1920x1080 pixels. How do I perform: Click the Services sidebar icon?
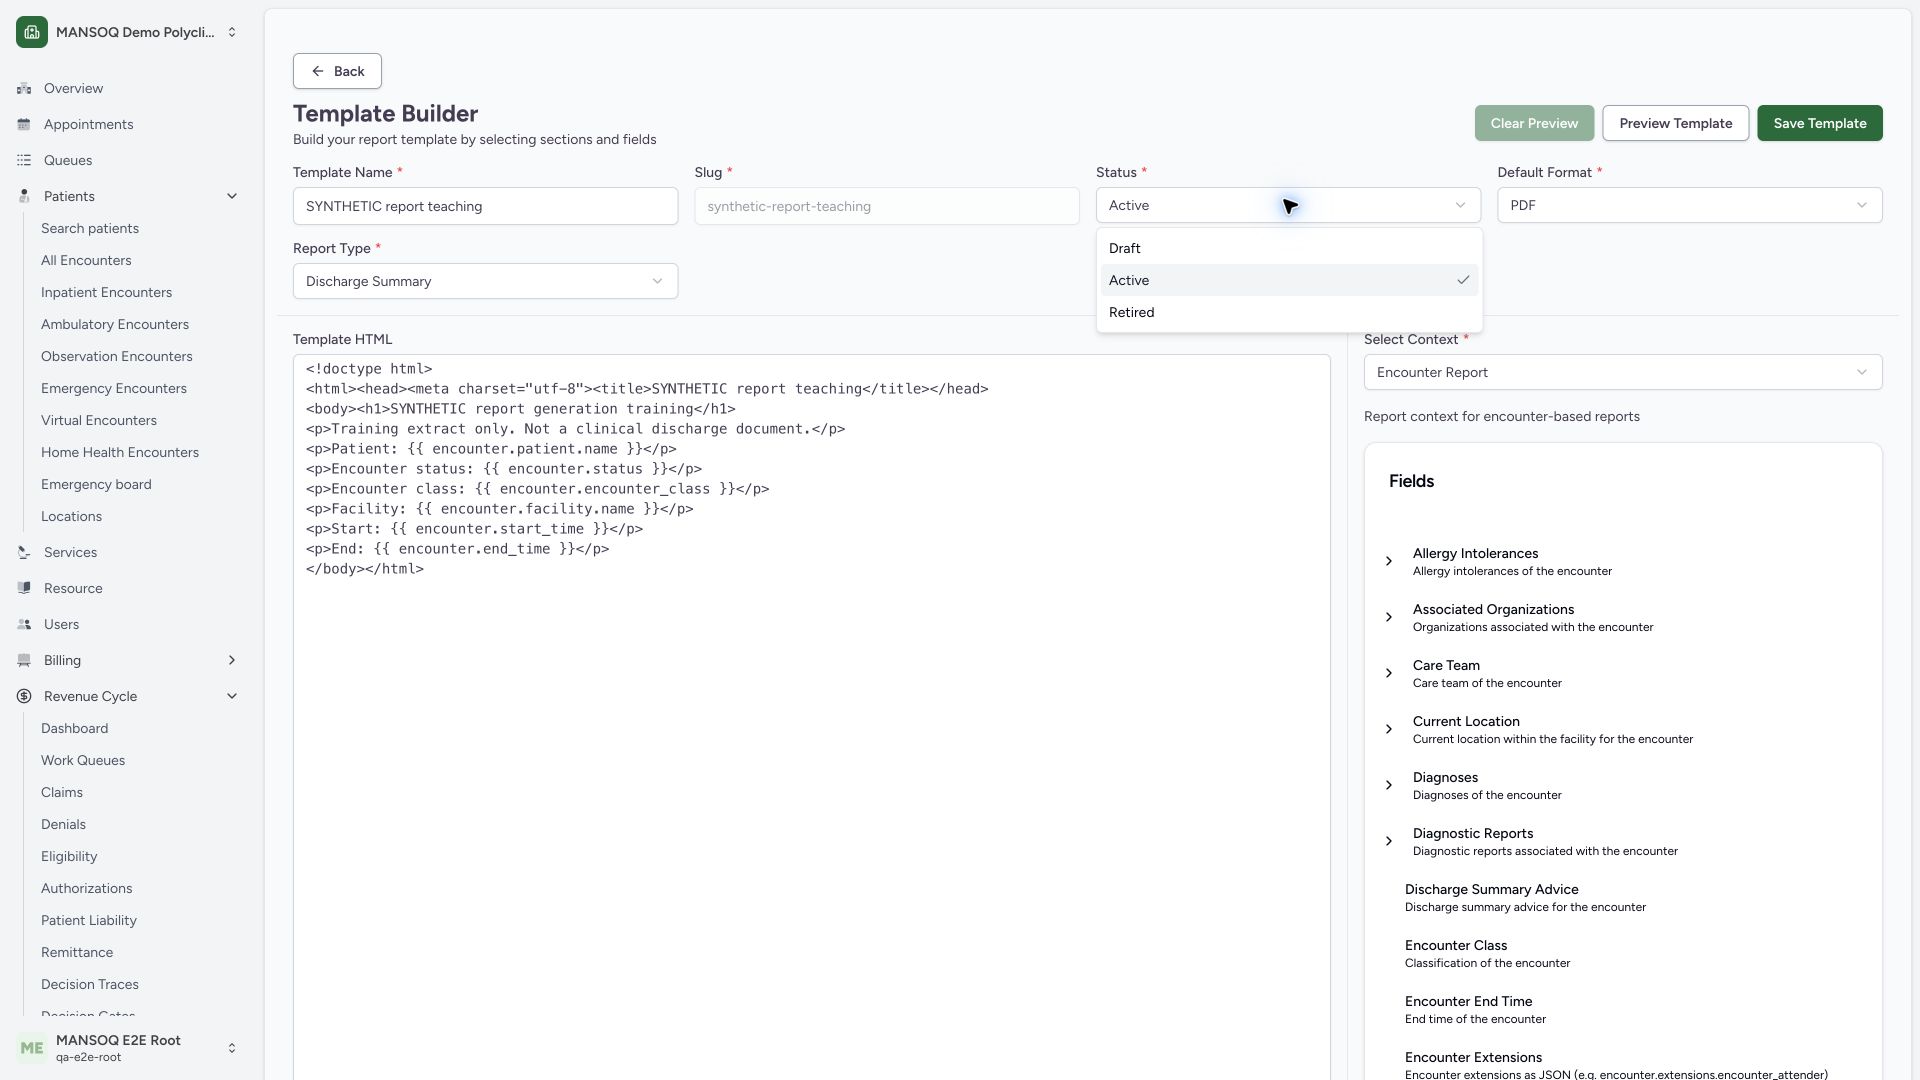point(24,552)
